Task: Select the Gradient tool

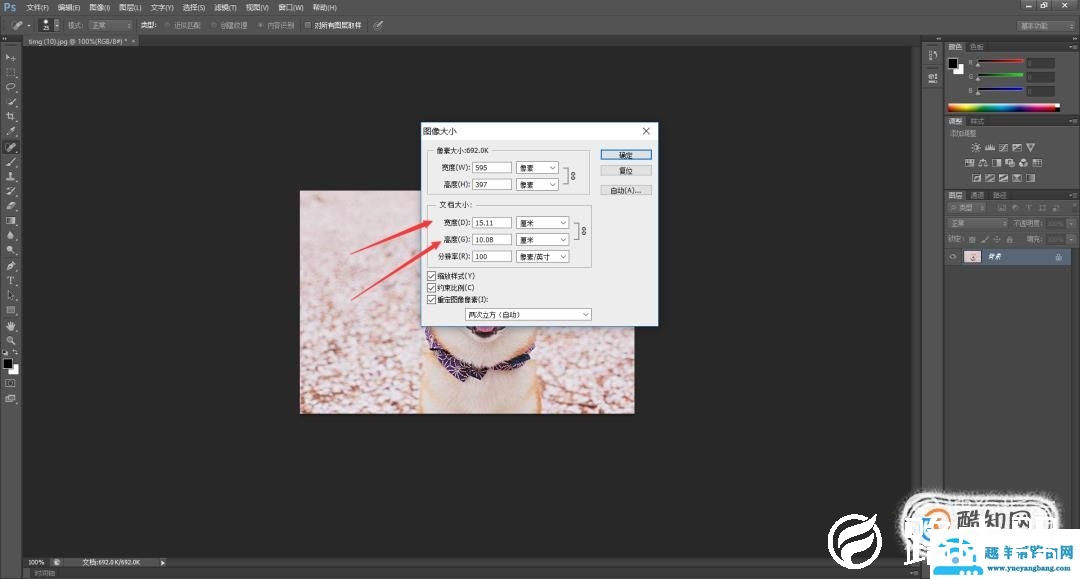Action: [x=10, y=221]
